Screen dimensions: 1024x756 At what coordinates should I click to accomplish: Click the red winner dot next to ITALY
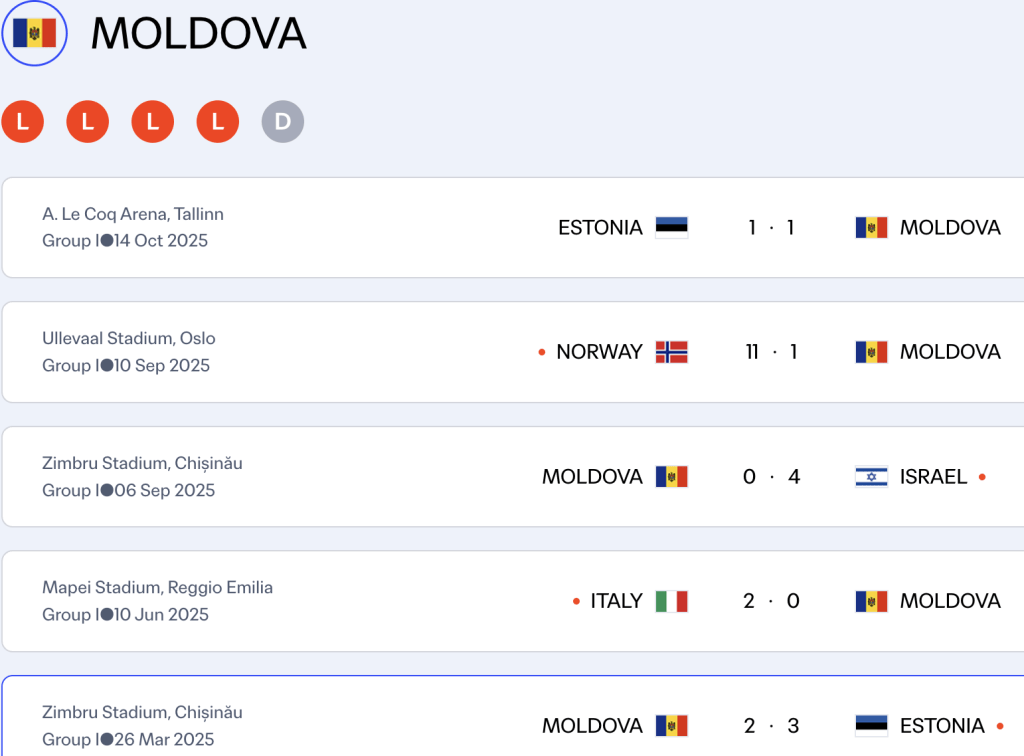(575, 601)
